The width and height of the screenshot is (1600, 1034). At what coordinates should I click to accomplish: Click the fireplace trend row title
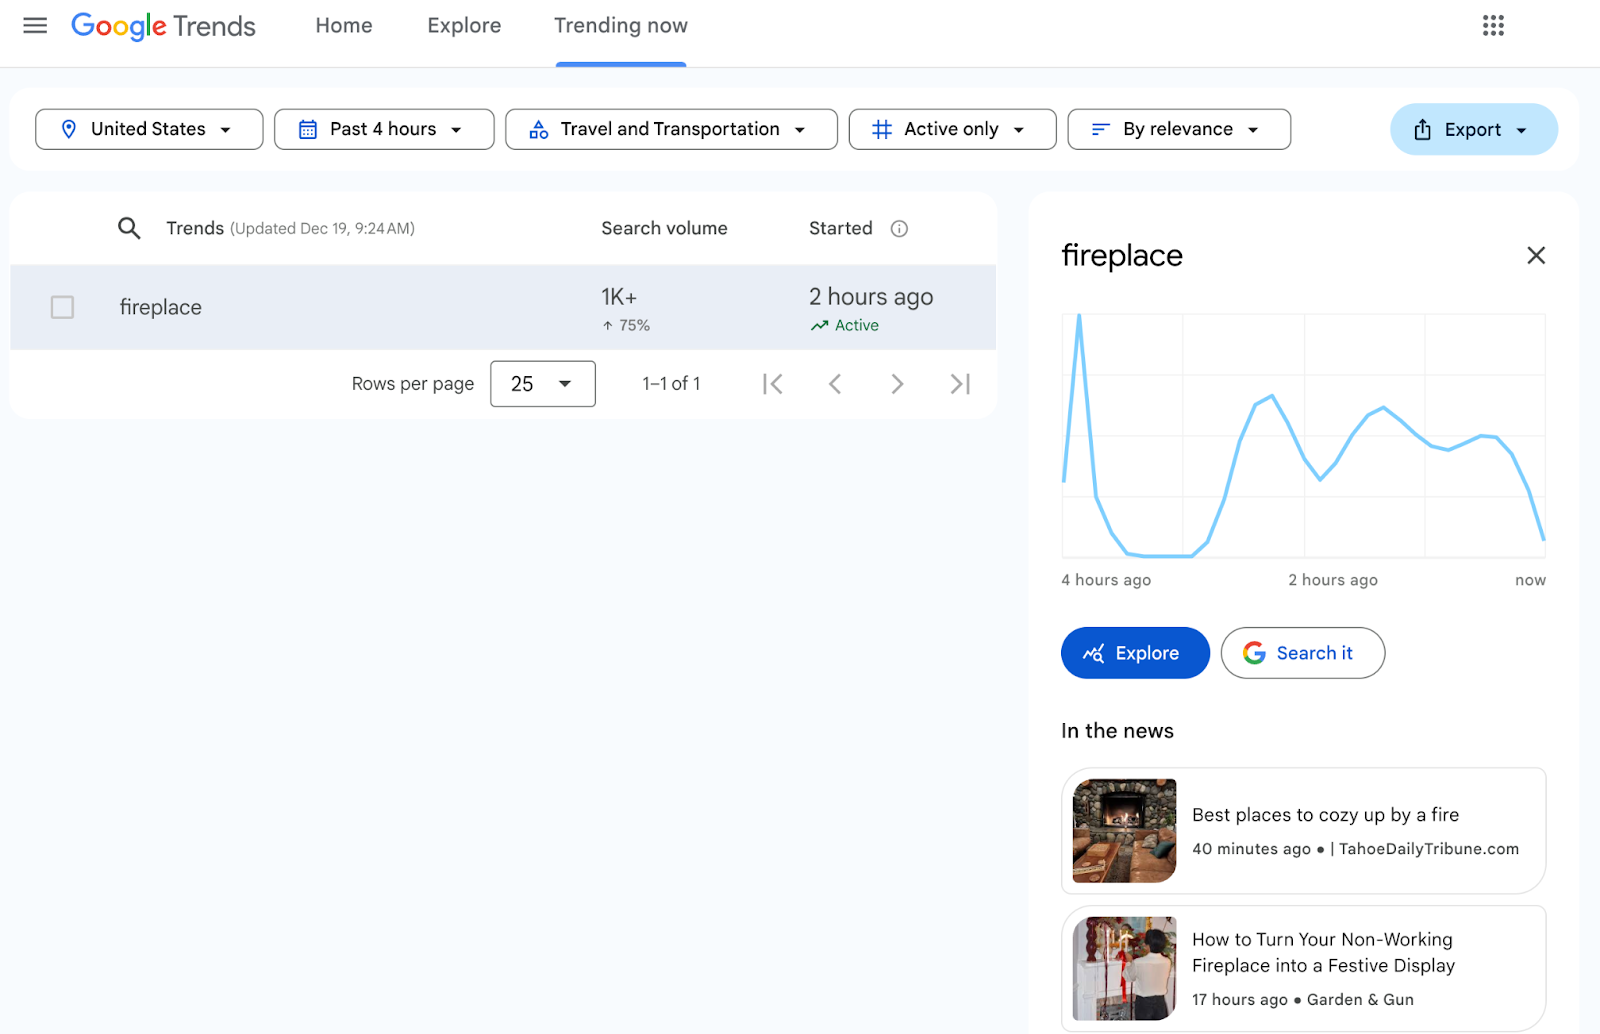(161, 307)
